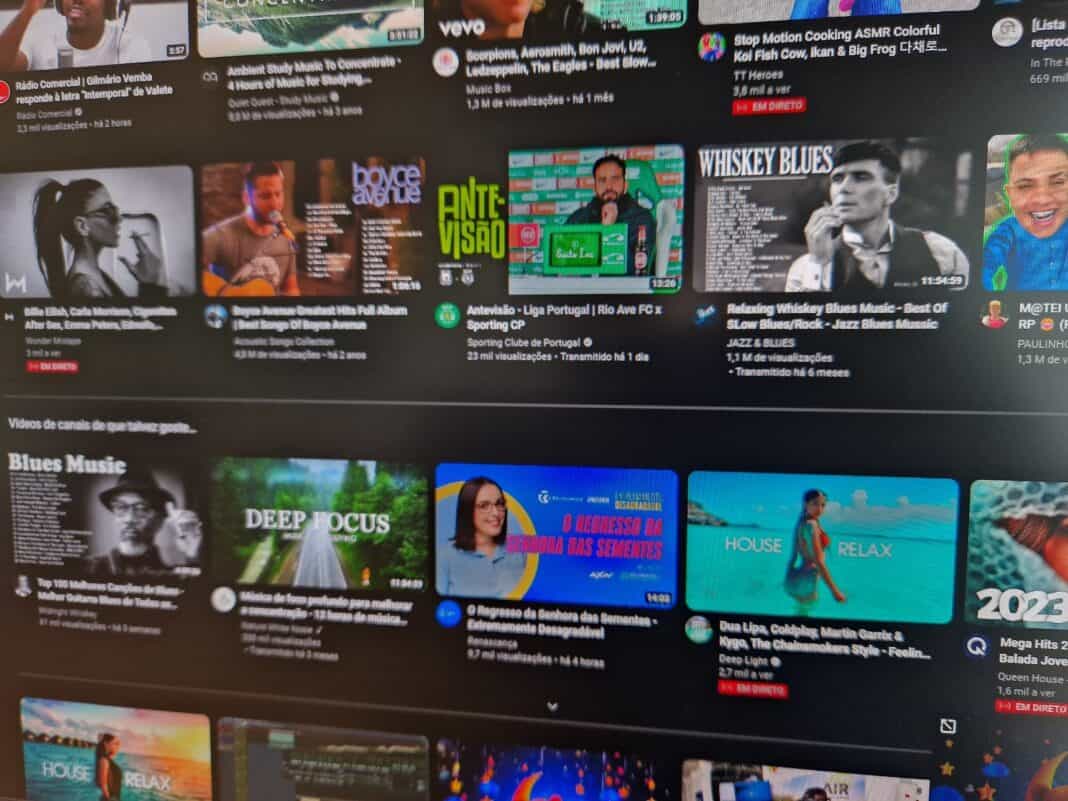The height and width of the screenshot is (801, 1068).
Task: Go to Acoustic Songs Collection channel name
Action: coord(283,341)
